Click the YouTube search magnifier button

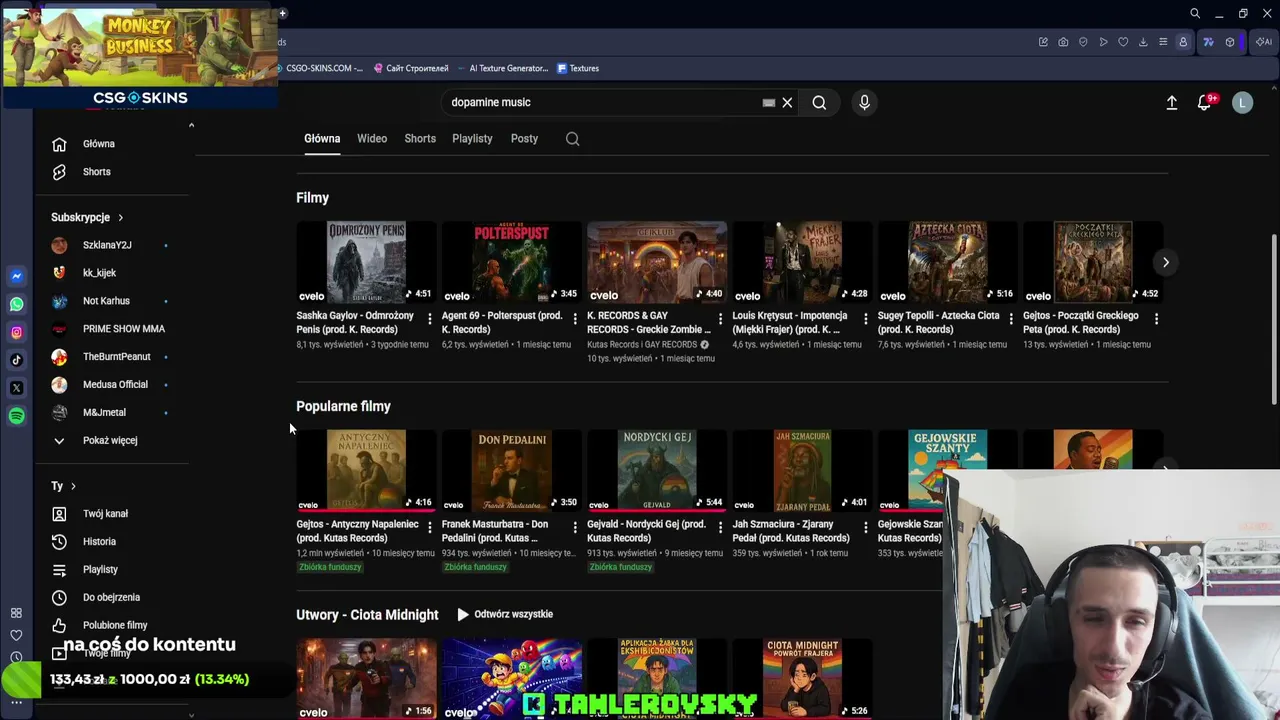(819, 102)
